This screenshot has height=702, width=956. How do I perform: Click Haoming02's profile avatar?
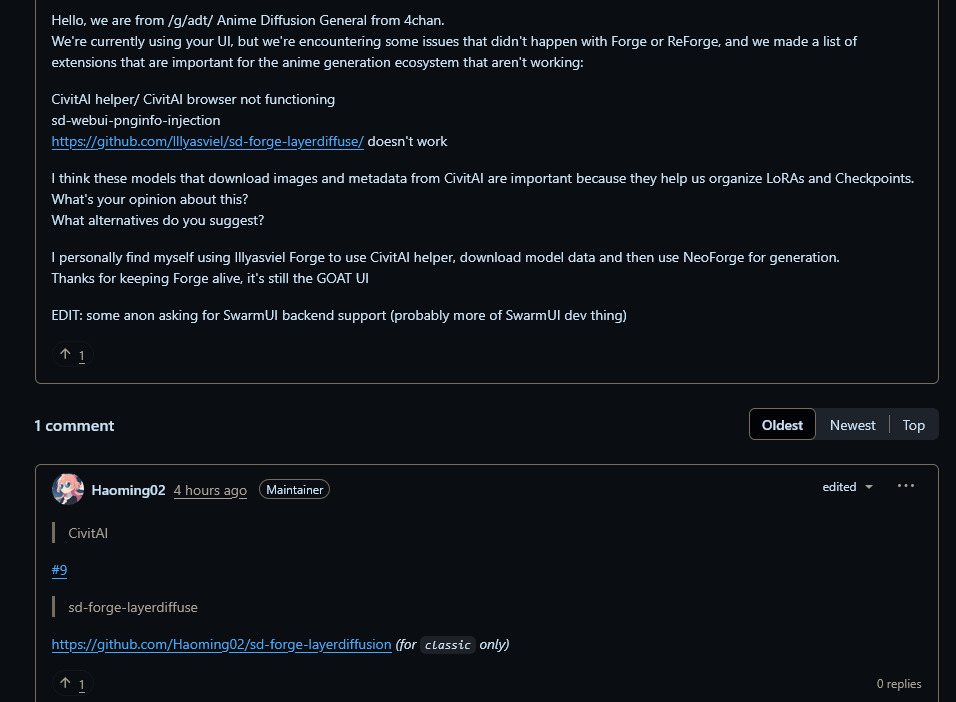pyautogui.click(x=68, y=489)
